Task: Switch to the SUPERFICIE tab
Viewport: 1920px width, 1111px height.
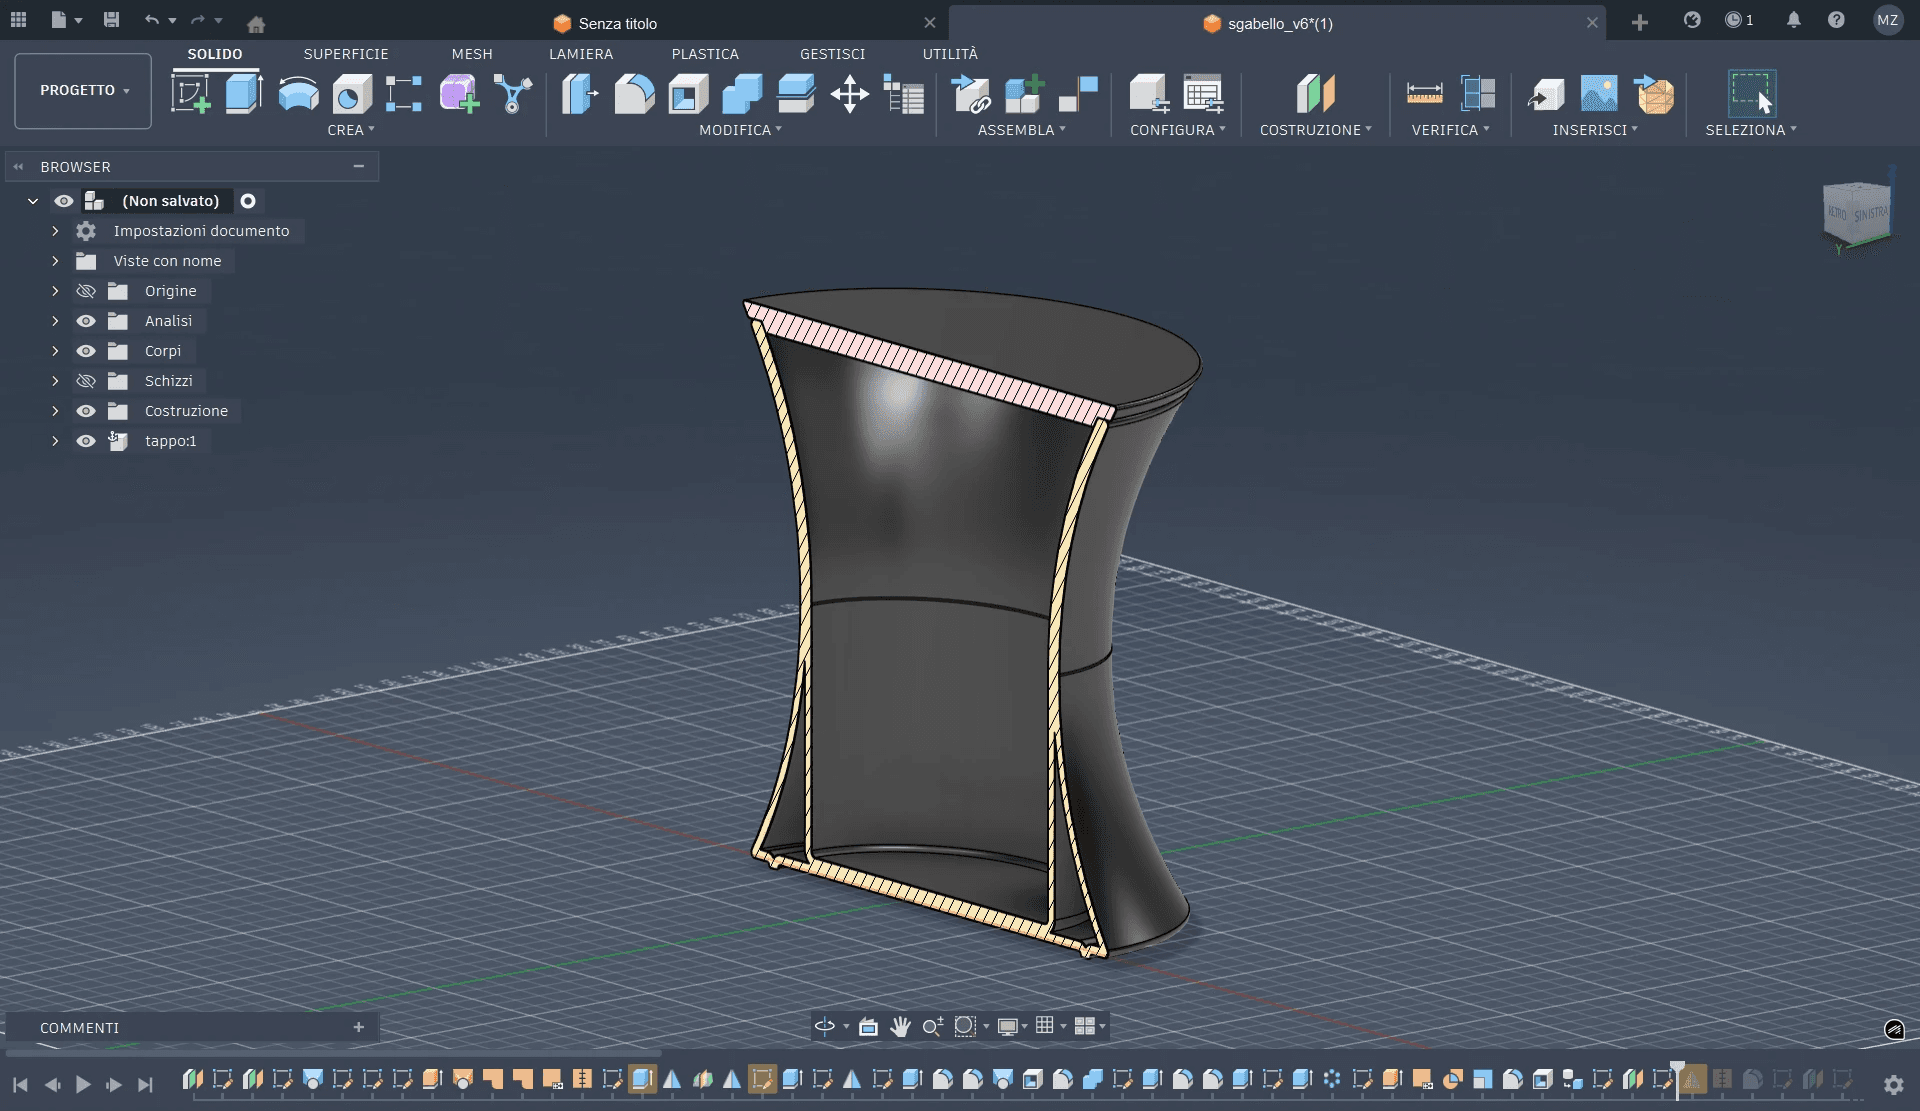Action: click(x=346, y=54)
